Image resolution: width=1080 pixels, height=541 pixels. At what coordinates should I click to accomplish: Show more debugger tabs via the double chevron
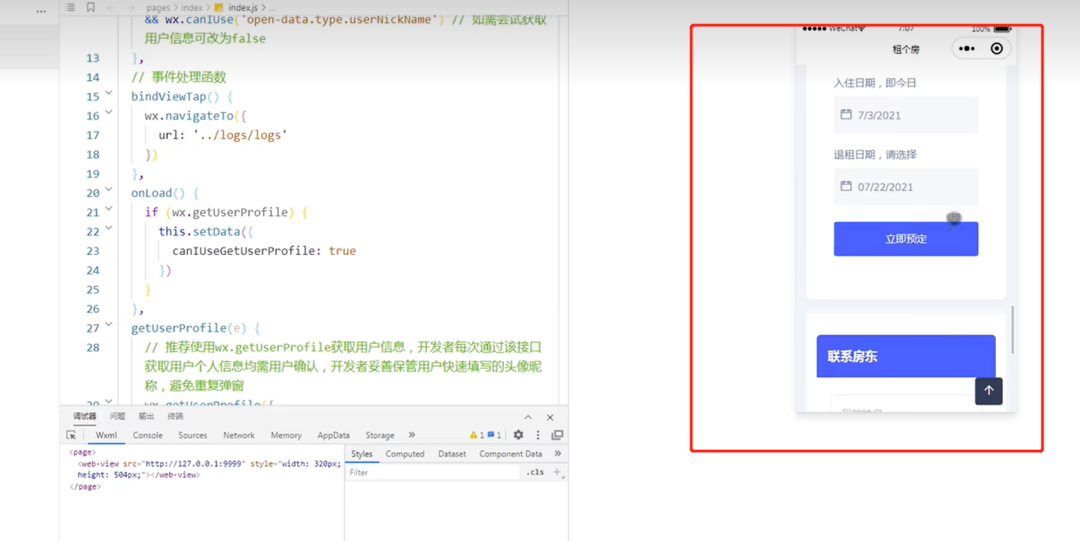click(411, 435)
